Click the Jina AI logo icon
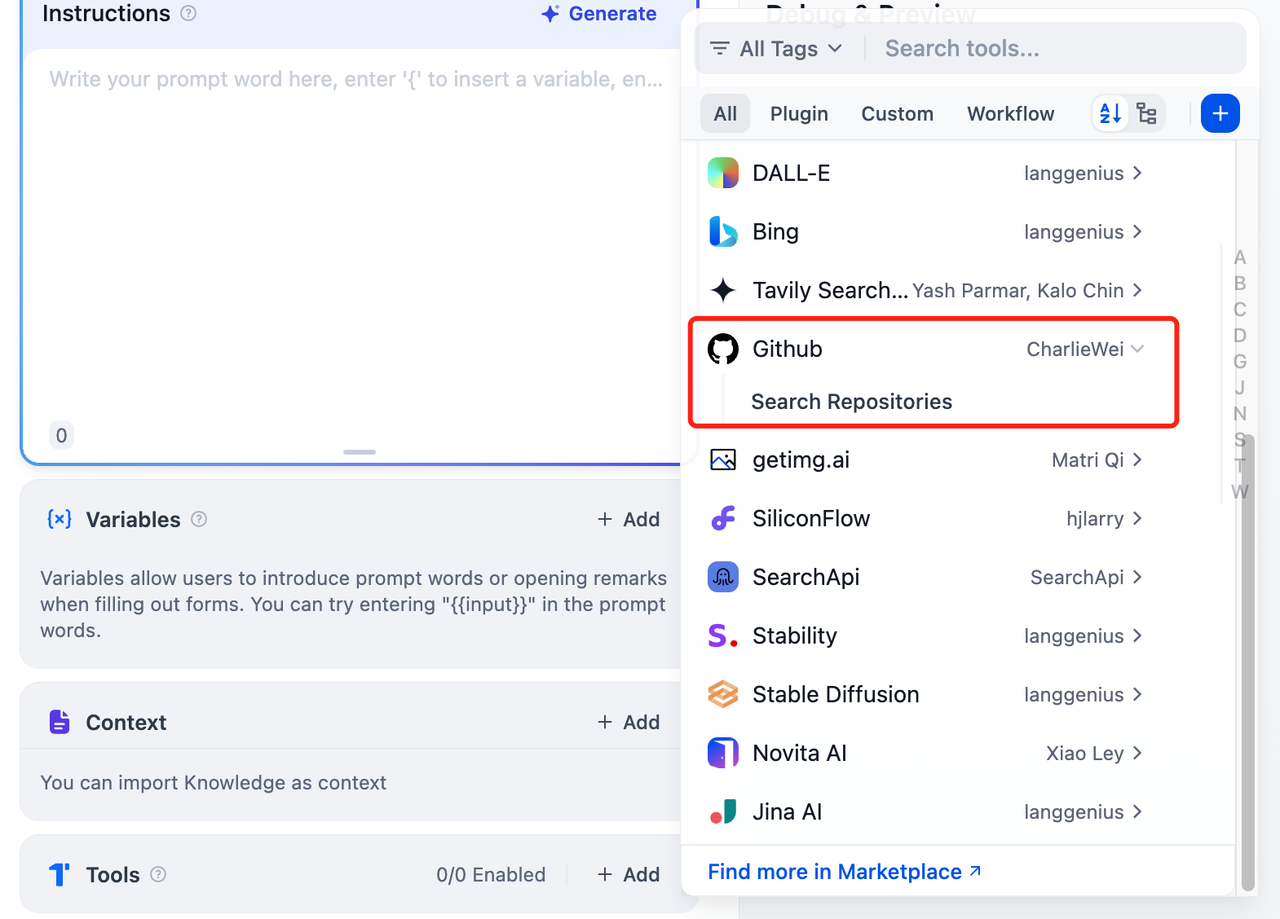The width and height of the screenshot is (1280, 919). (723, 812)
